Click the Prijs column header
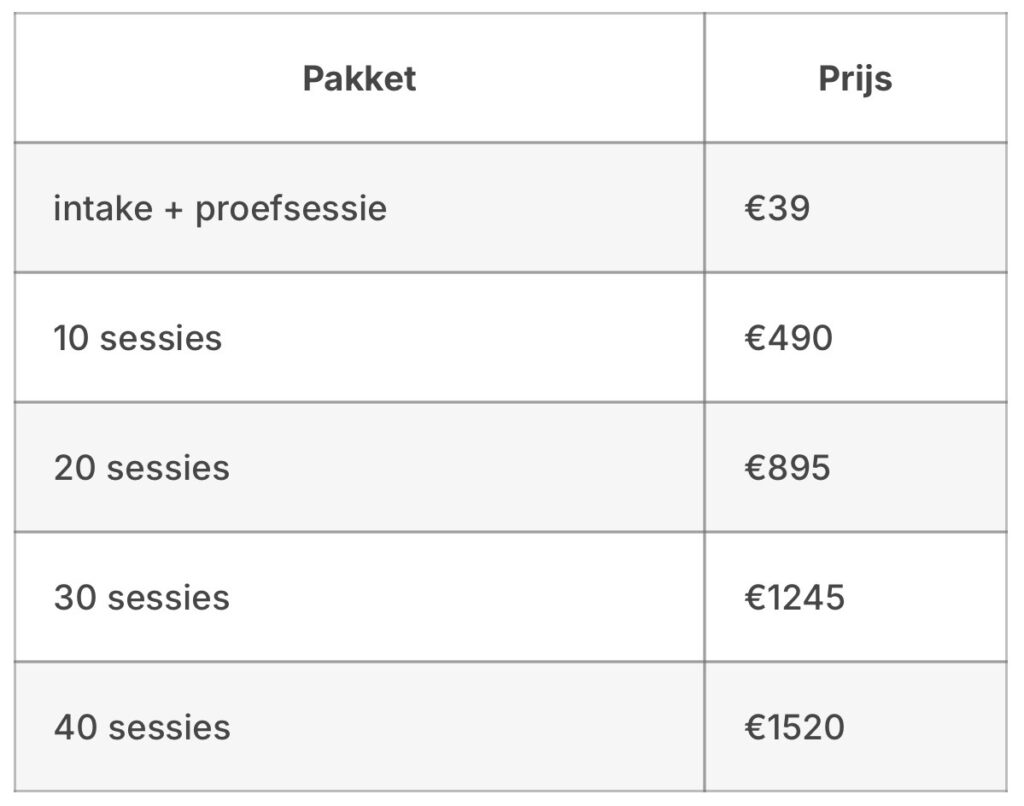 click(855, 78)
